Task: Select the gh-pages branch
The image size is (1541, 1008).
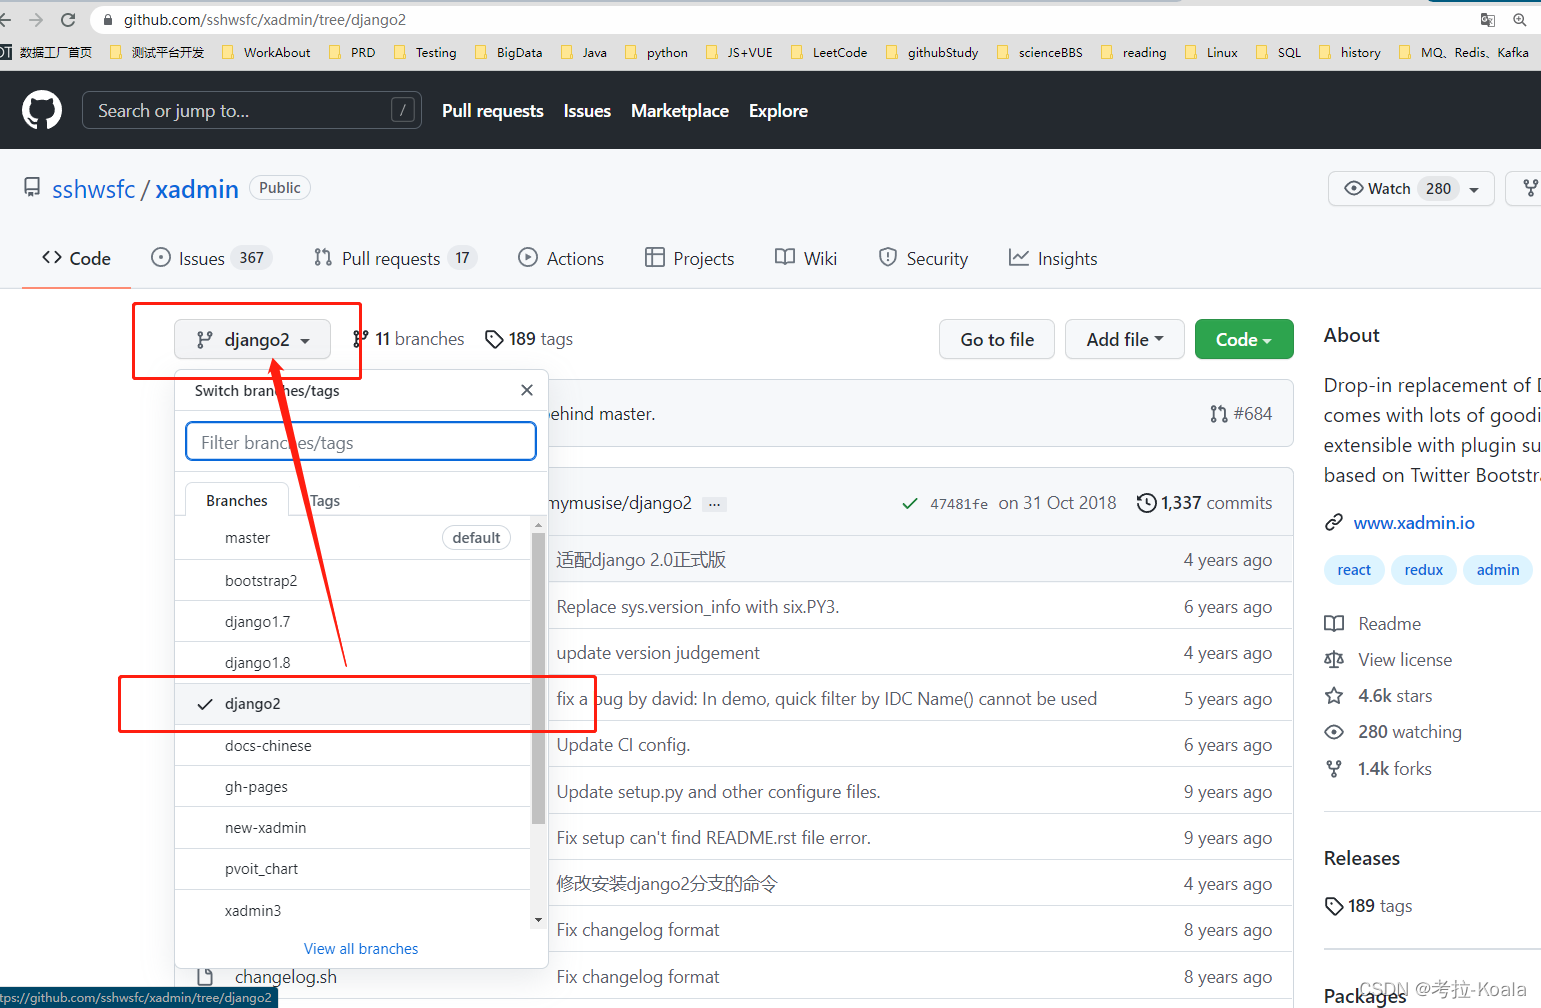Action: (353, 786)
